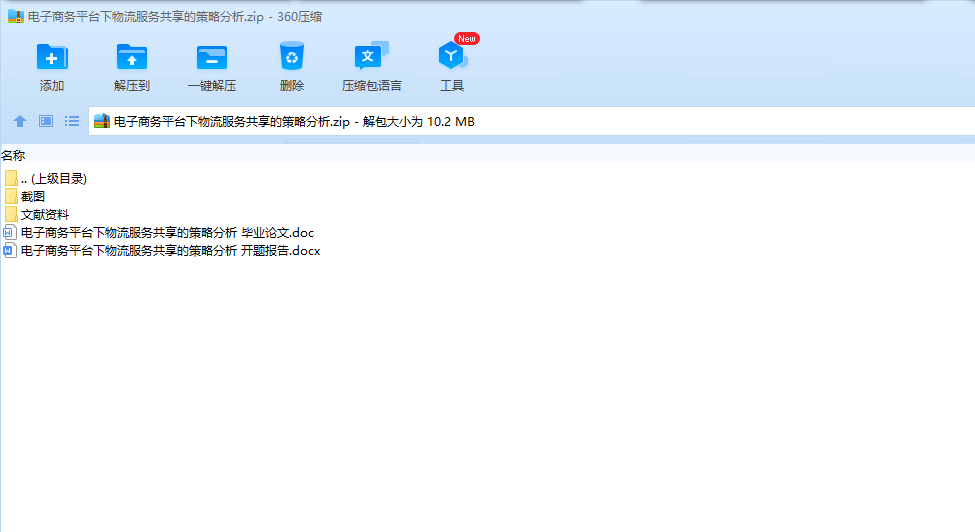Click the '添加' label under the toolbar
Viewport: 975px width, 532px height.
(x=52, y=86)
